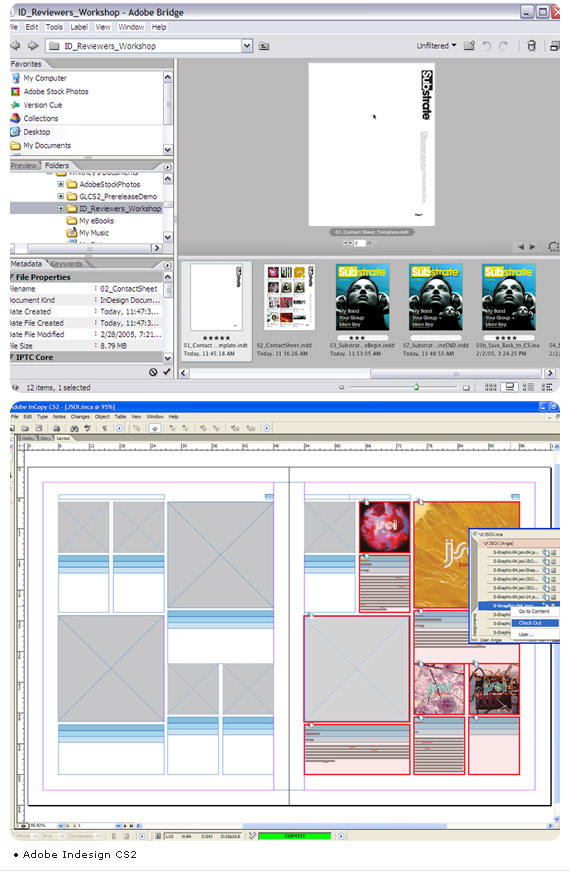The width and height of the screenshot is (570, 879).
Task: Go forward with Bridge's forward arrow
Action: point(34,45)
